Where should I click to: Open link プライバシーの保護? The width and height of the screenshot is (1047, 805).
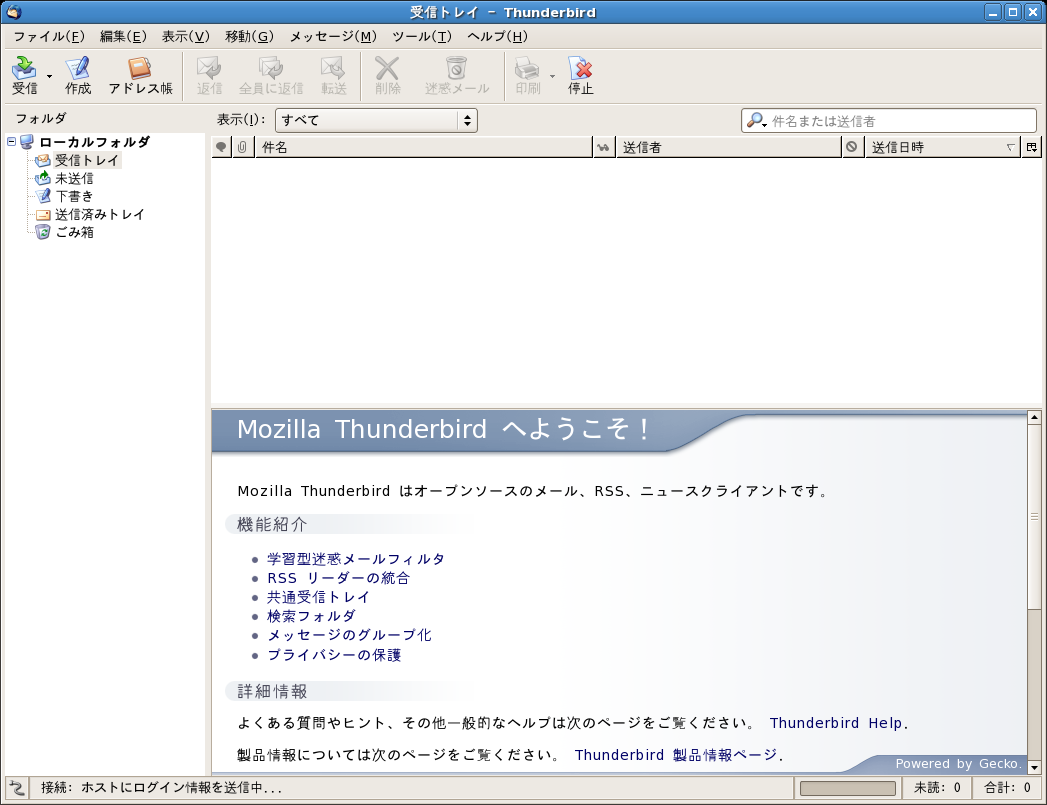click(x=335, y=655)
